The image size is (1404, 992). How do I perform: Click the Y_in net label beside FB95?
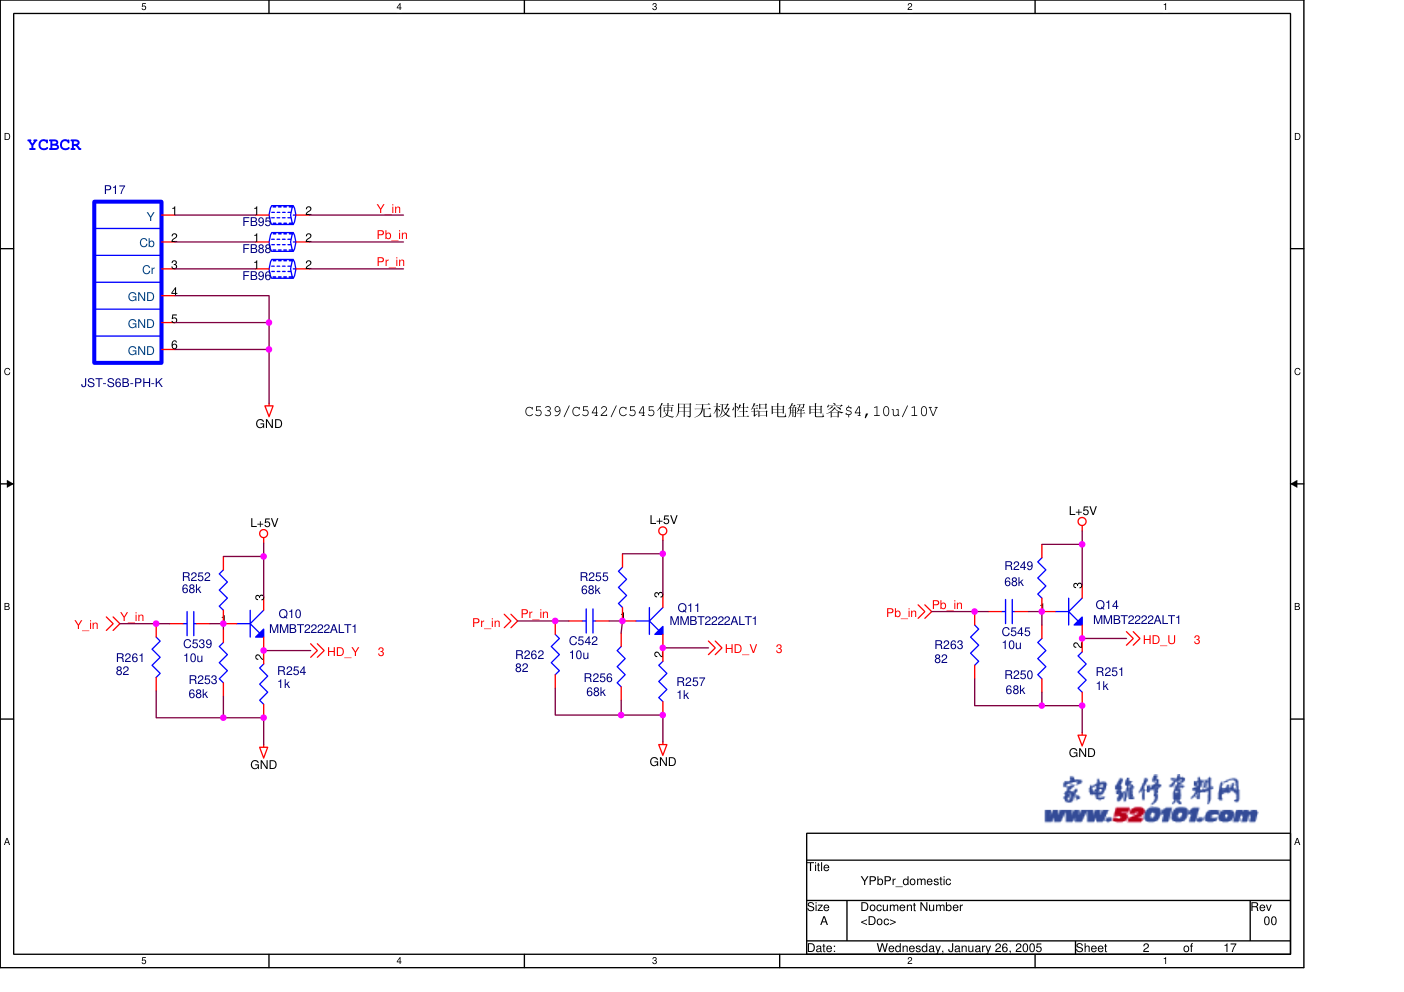[389, 209]
